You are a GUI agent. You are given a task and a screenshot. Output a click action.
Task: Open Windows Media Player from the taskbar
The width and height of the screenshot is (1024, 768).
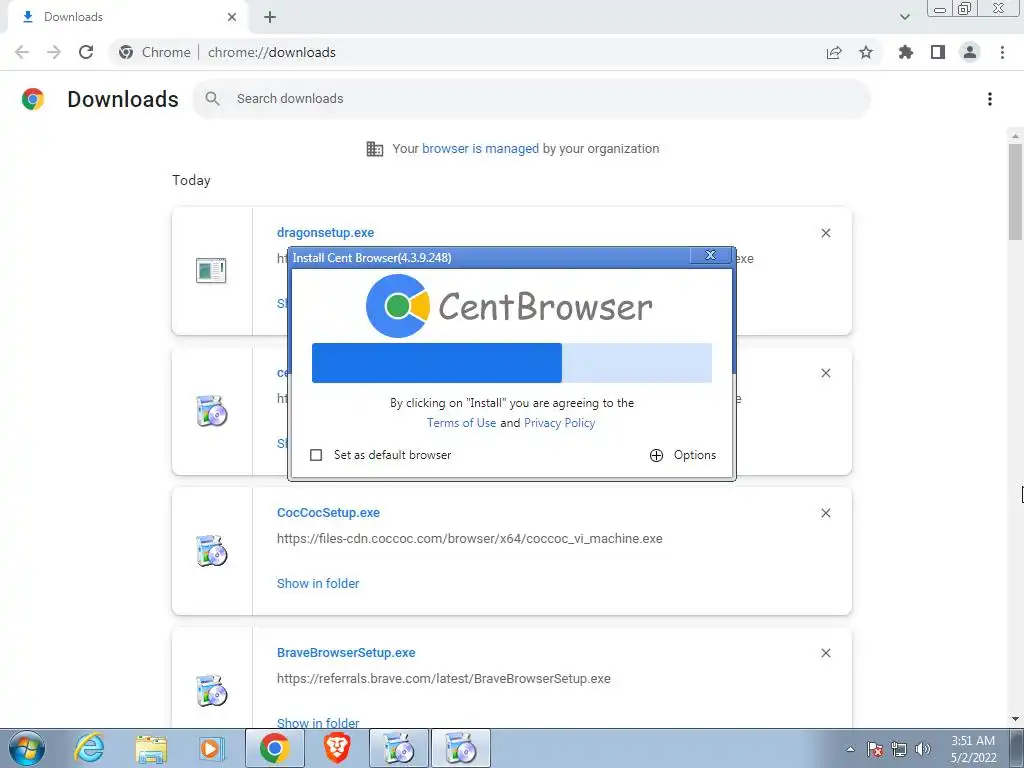pos(211,748)
